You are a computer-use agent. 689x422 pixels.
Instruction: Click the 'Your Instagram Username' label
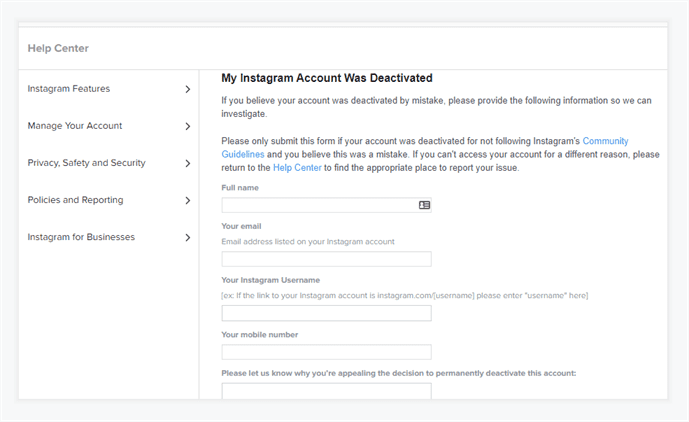tap(271, 280)
